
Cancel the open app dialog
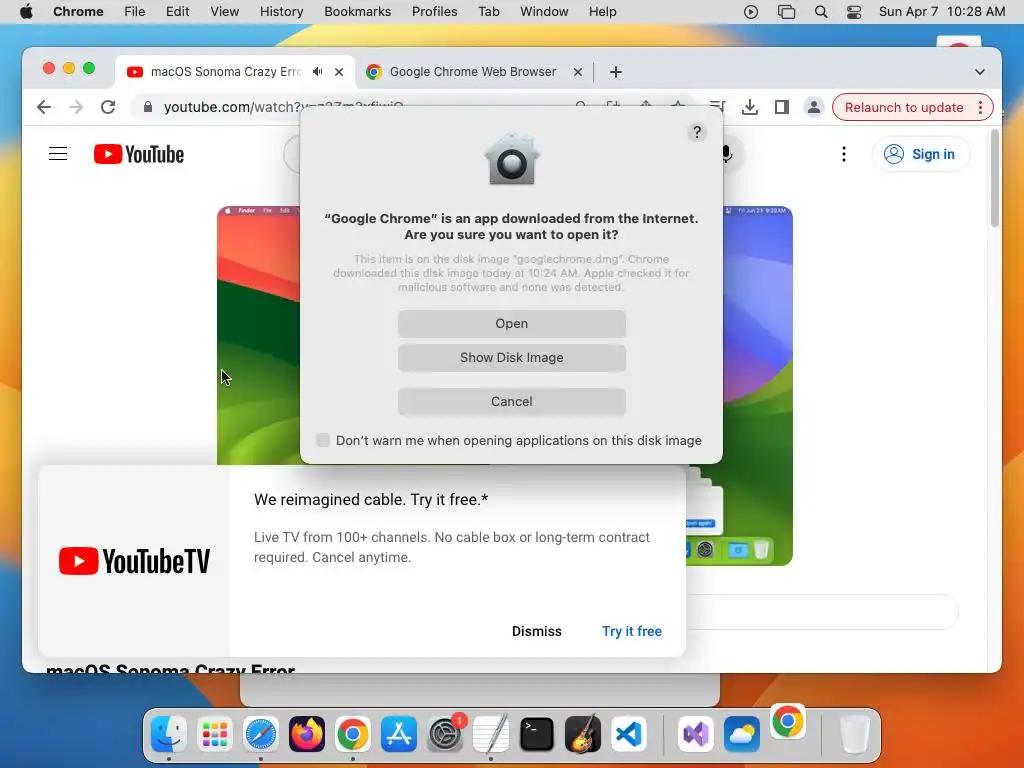511,401
